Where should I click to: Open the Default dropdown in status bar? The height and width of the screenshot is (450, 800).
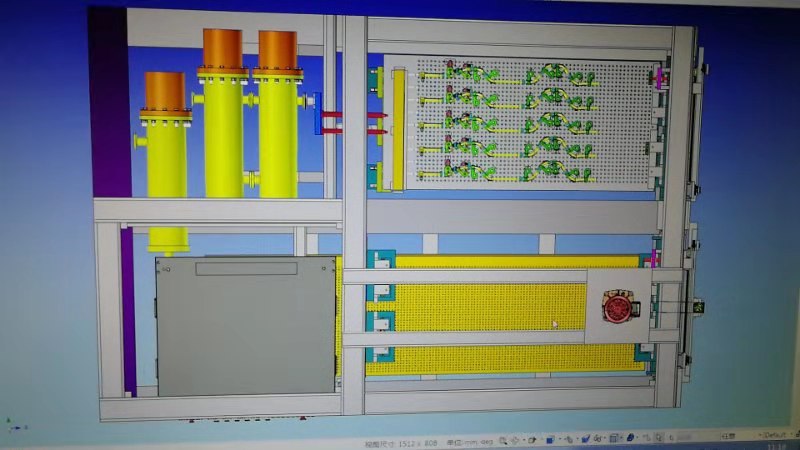[x=773, y=434]
